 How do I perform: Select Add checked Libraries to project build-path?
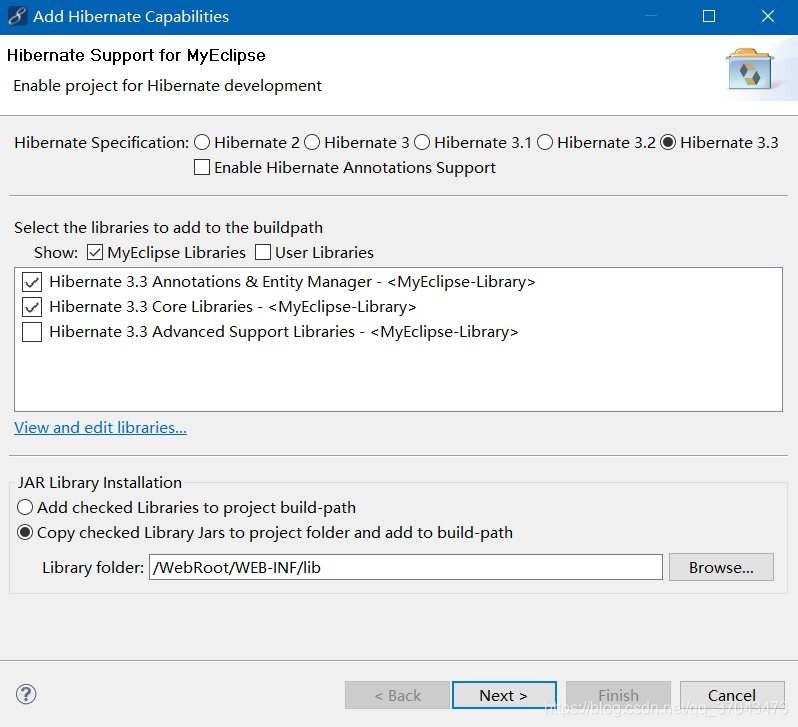[x=25, y=508]
